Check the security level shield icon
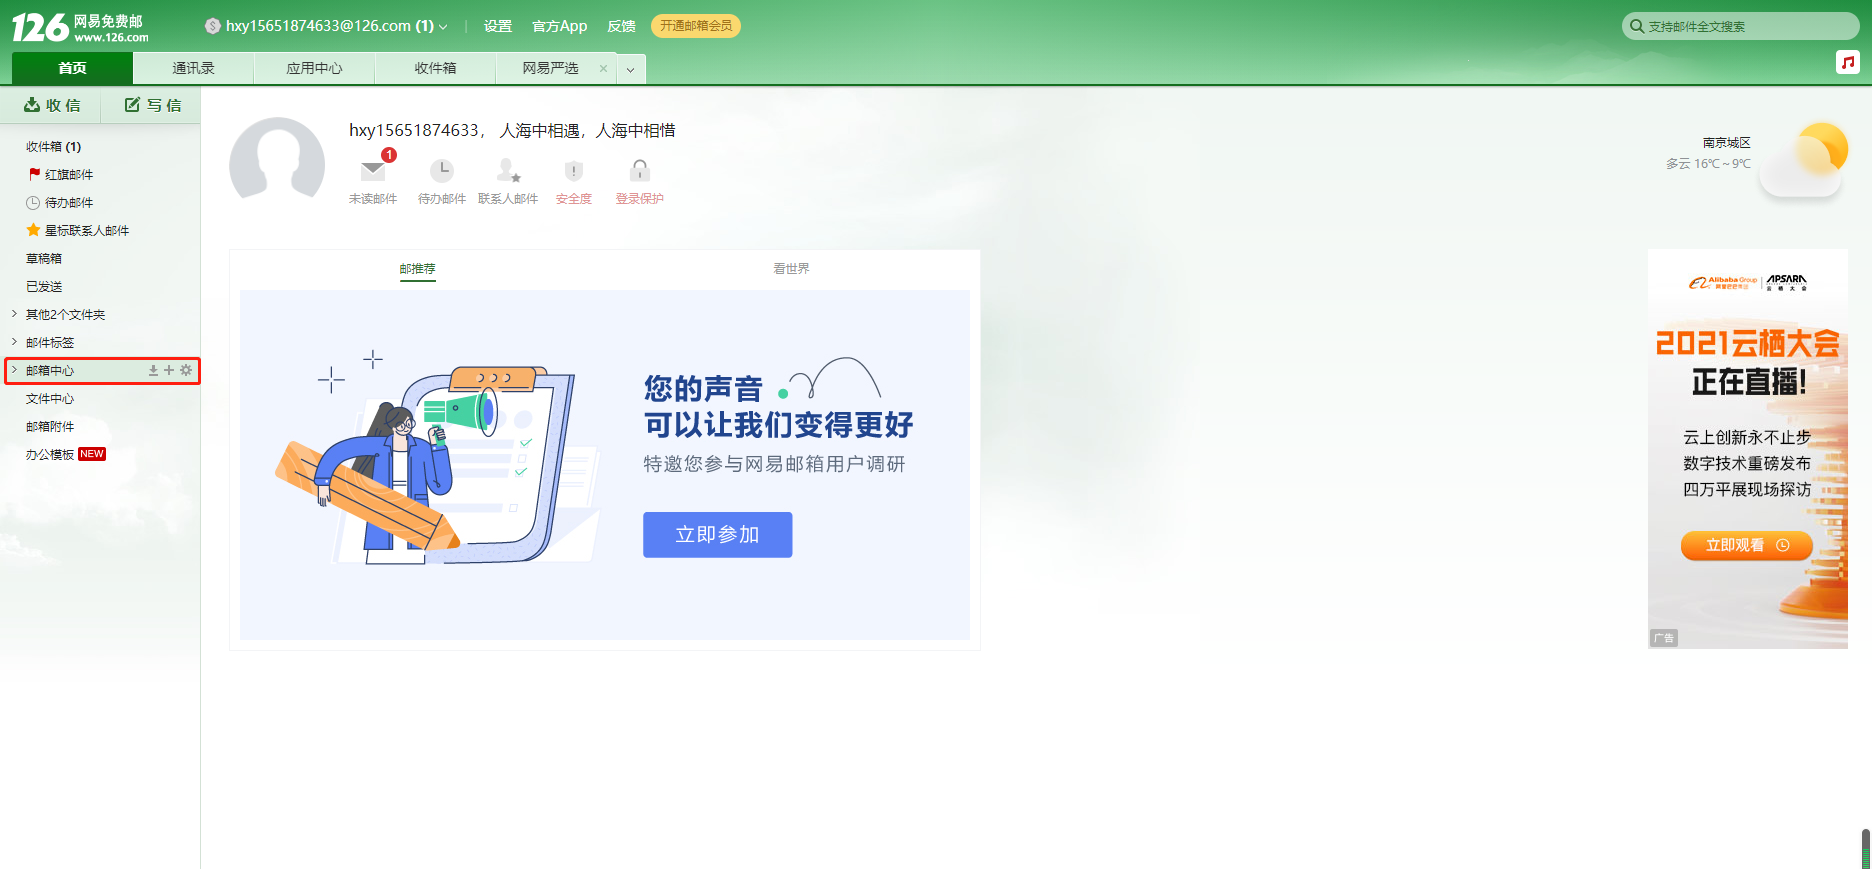Viewport: 1872px width, 869px height. coord(574,171)
